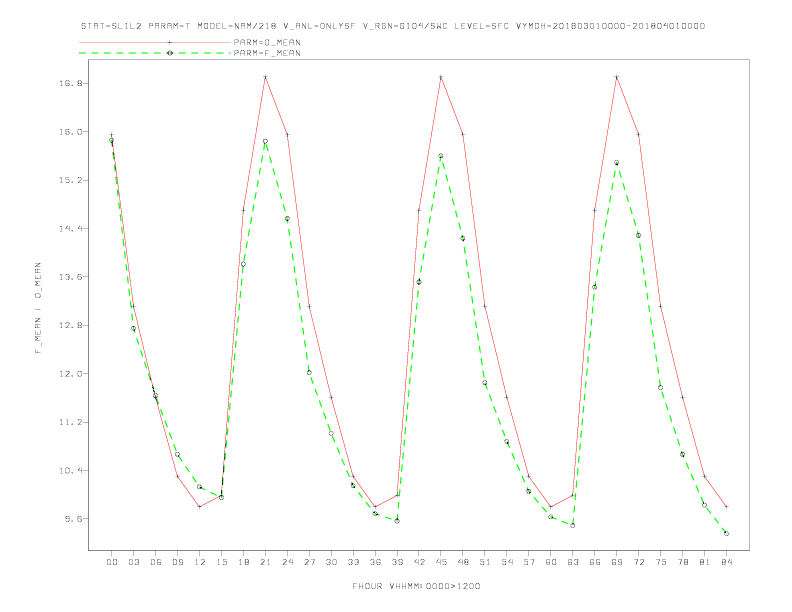Image resolution: width=792 pixels, height=612 pixels.
Task: Click the 72 x-axis hour label
Action: 639,562
